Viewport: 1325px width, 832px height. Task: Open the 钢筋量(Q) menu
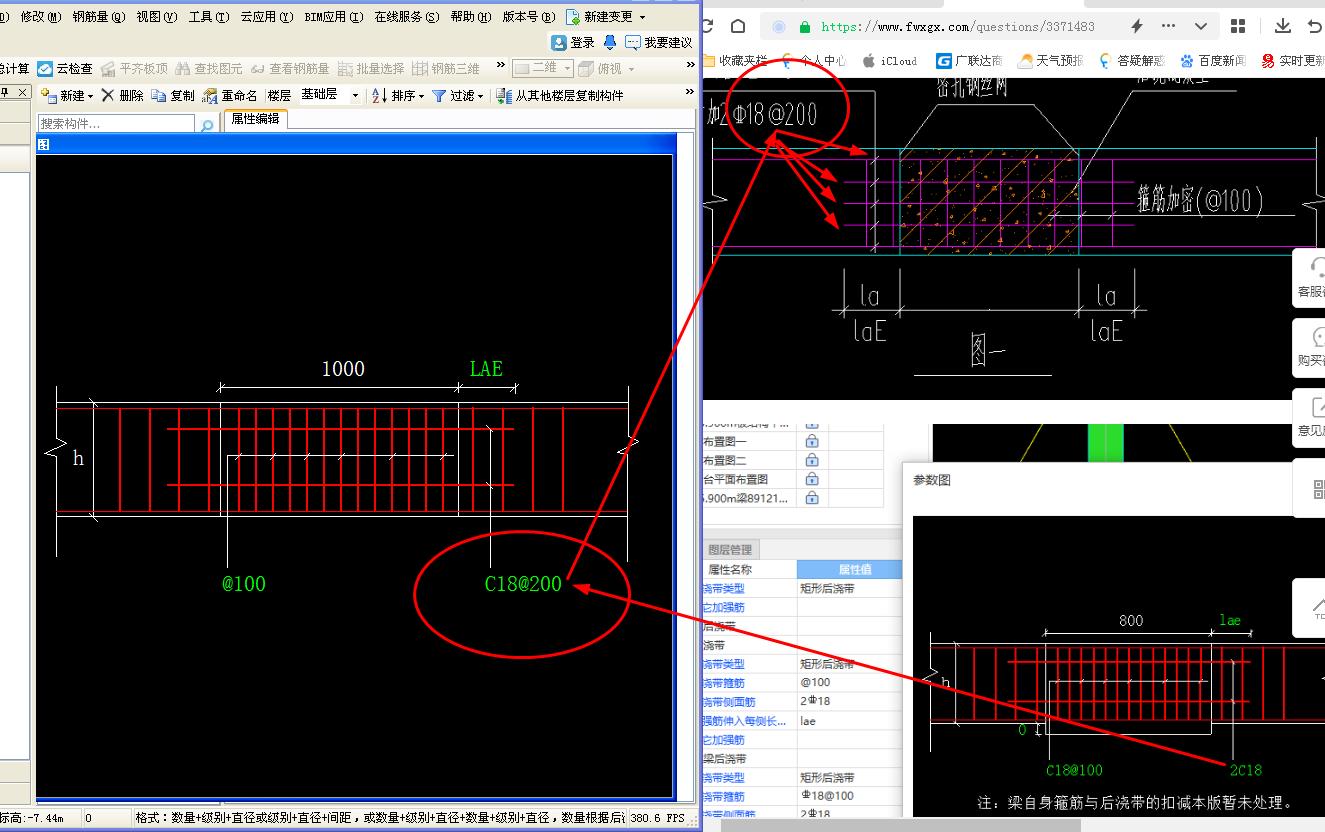point(99,17)
